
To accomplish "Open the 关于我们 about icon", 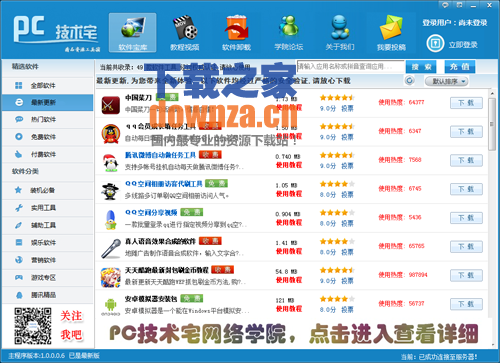I will tap(340, 32).
